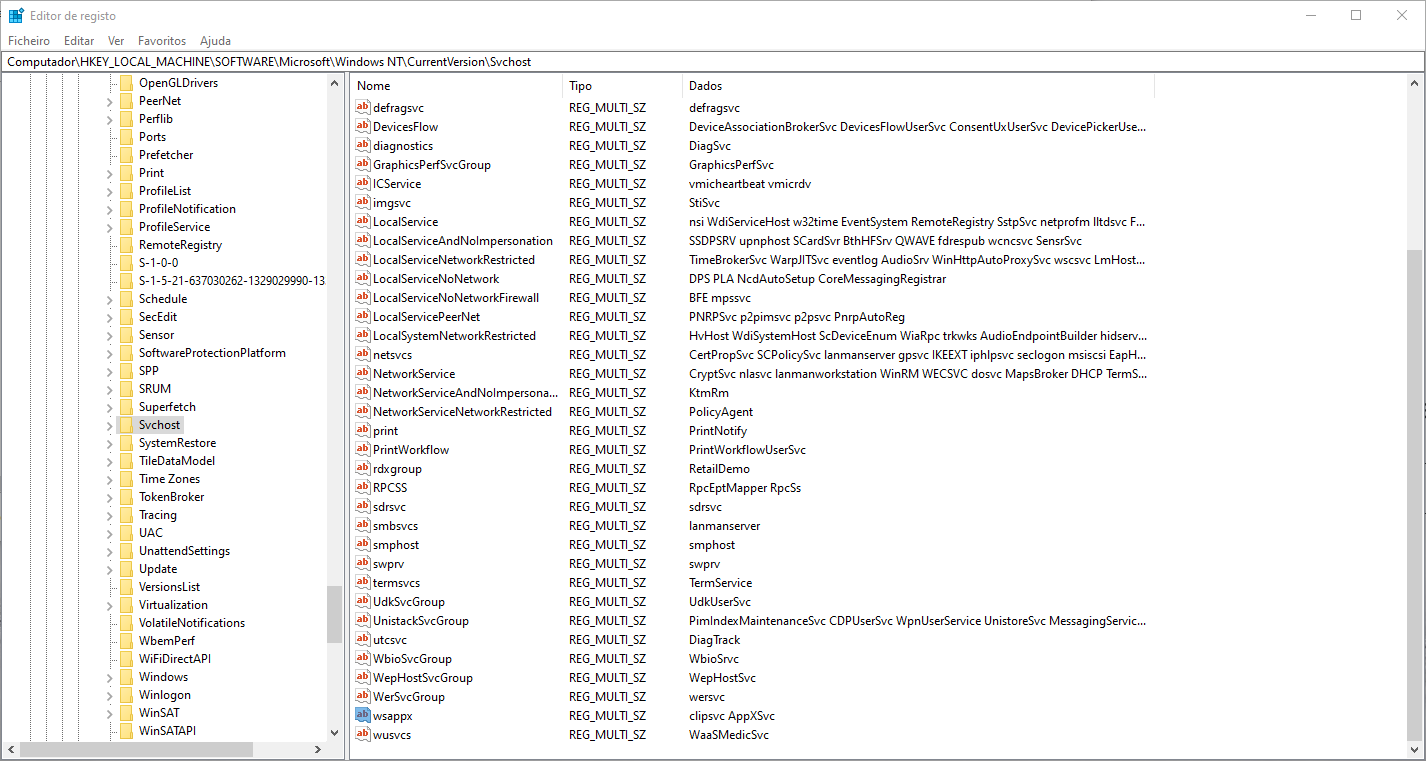The height and width of the screenshot is (761, 1426).
Task: Click the tree horizontal scroll left arrow
Action: tap(11, 750)
